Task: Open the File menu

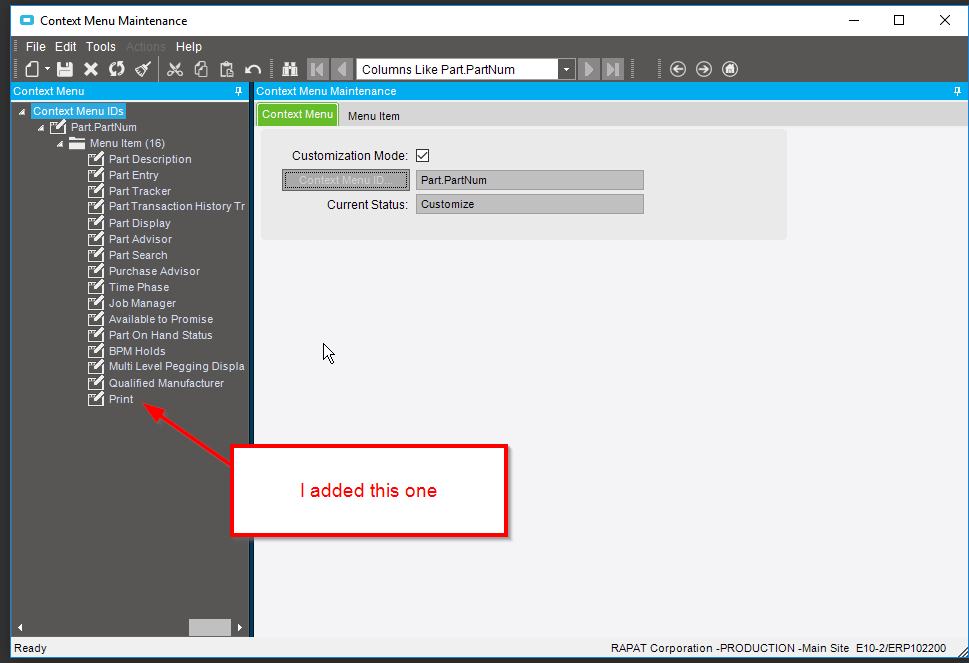Action: pos(35,47)
